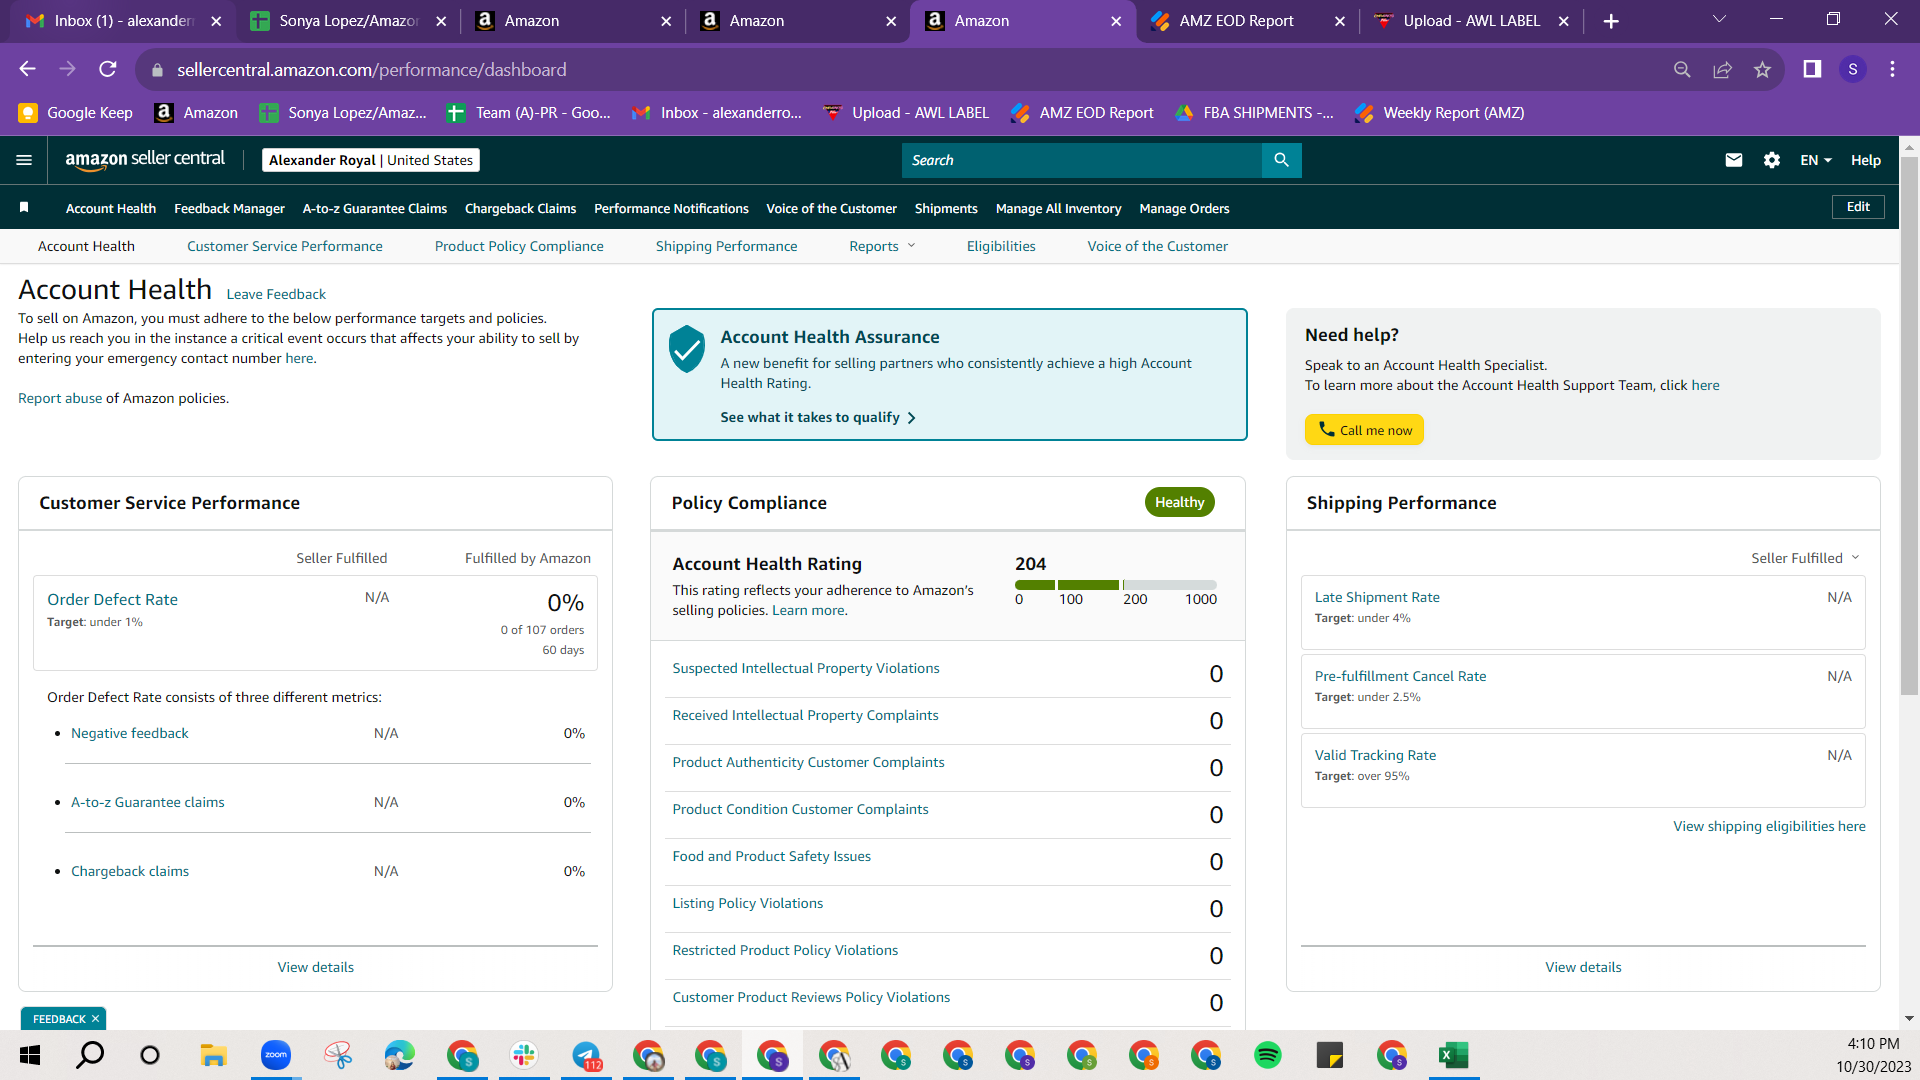Click the Chrome tab list chevron
The image size is (1920, 1080).
coord(1719,19)
